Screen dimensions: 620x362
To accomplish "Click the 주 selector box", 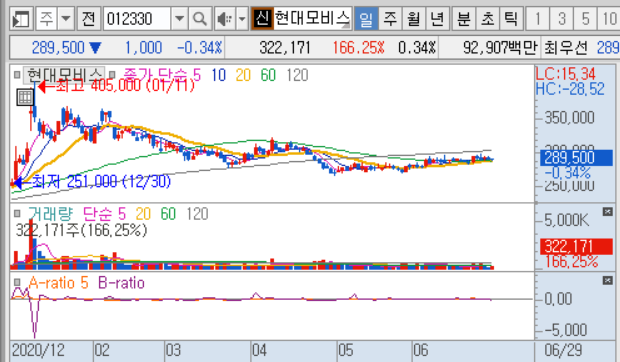I will click(x=47, y=18).
